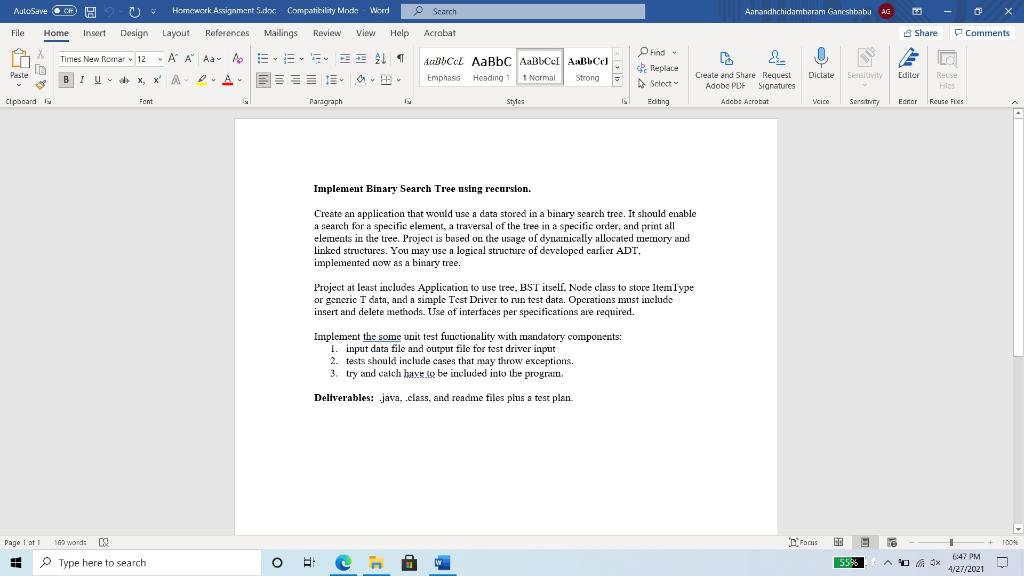Viewport: 1024px width, 576px height.
Task: Click the Share button
Action: coord(919,33)
